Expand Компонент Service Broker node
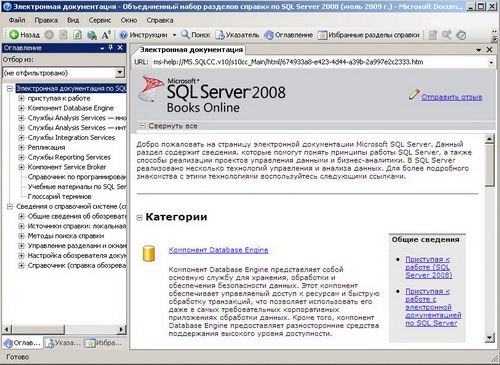This screenshot has height=365, width=500. pyautogui.click(x=21, y=167)
